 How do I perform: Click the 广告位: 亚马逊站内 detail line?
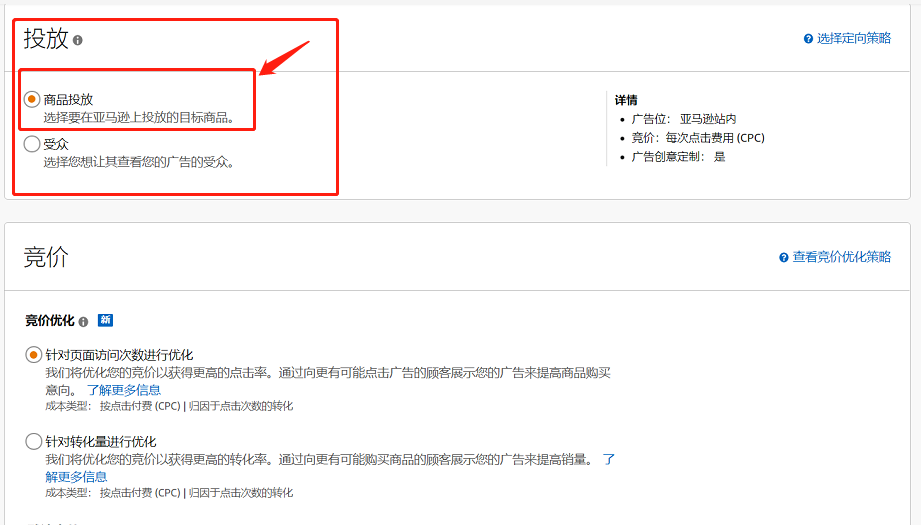684,119
